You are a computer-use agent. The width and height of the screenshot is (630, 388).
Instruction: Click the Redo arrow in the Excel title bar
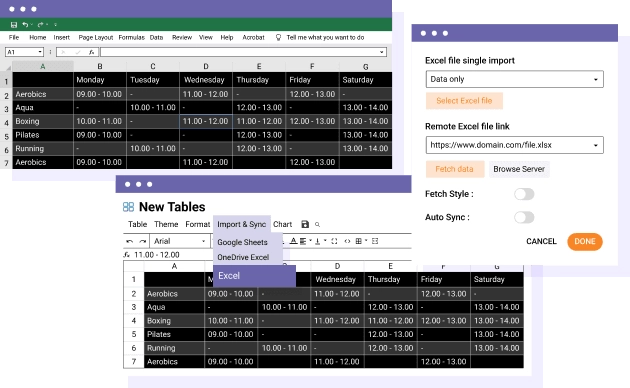click(40, 25)
